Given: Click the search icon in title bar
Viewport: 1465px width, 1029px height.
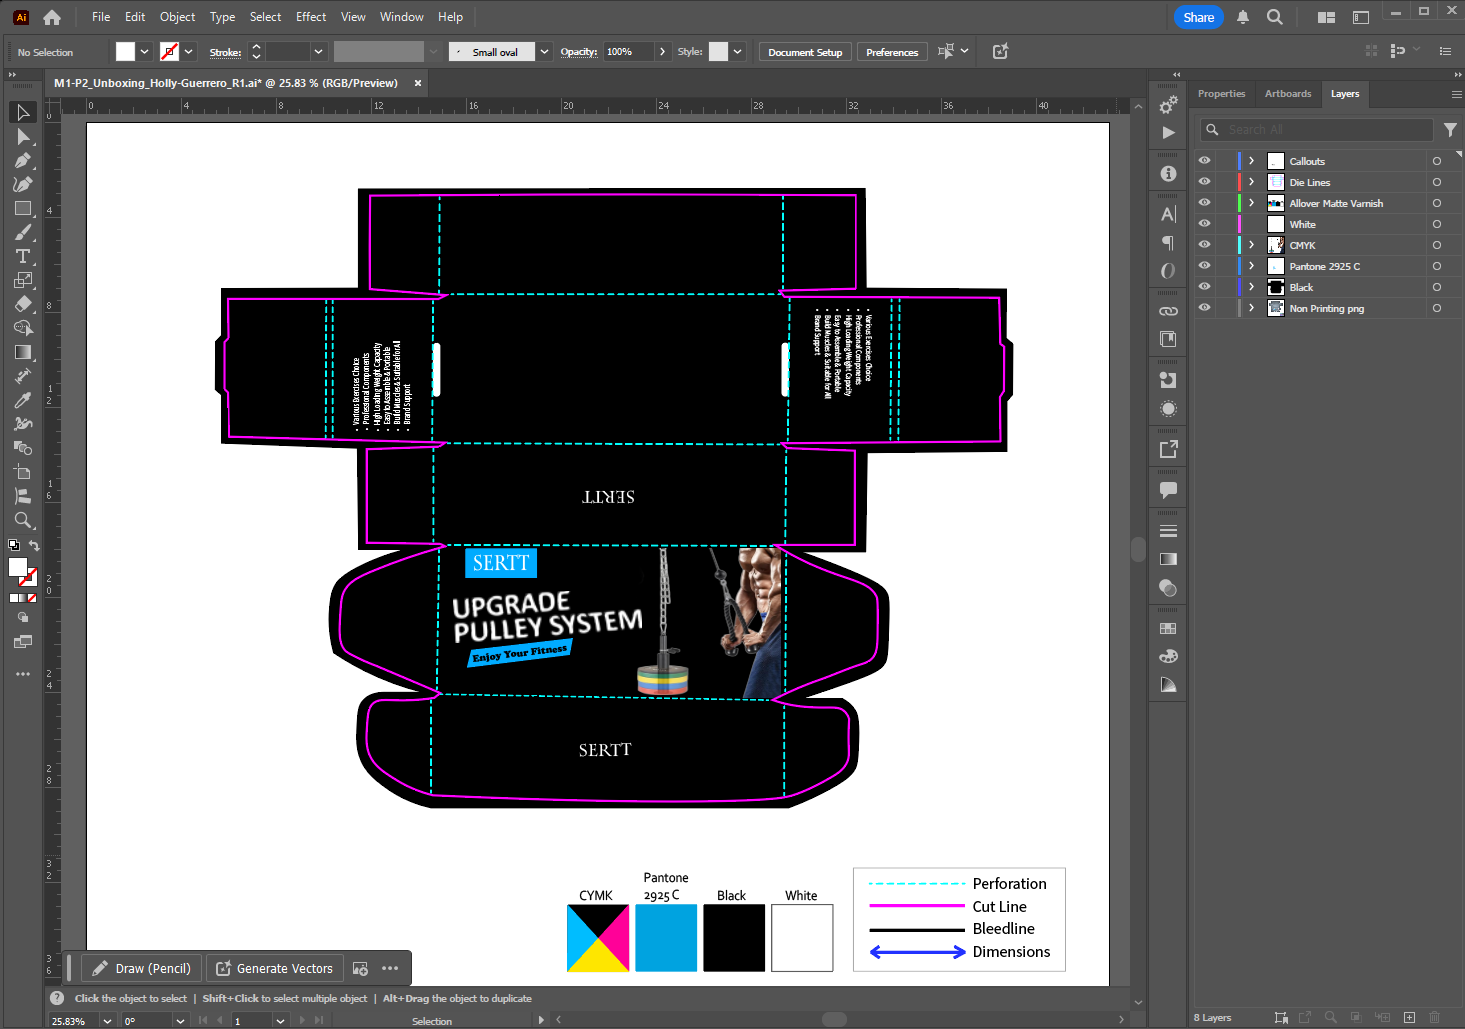Looking at the screenshot, I should pos(1274,17).
